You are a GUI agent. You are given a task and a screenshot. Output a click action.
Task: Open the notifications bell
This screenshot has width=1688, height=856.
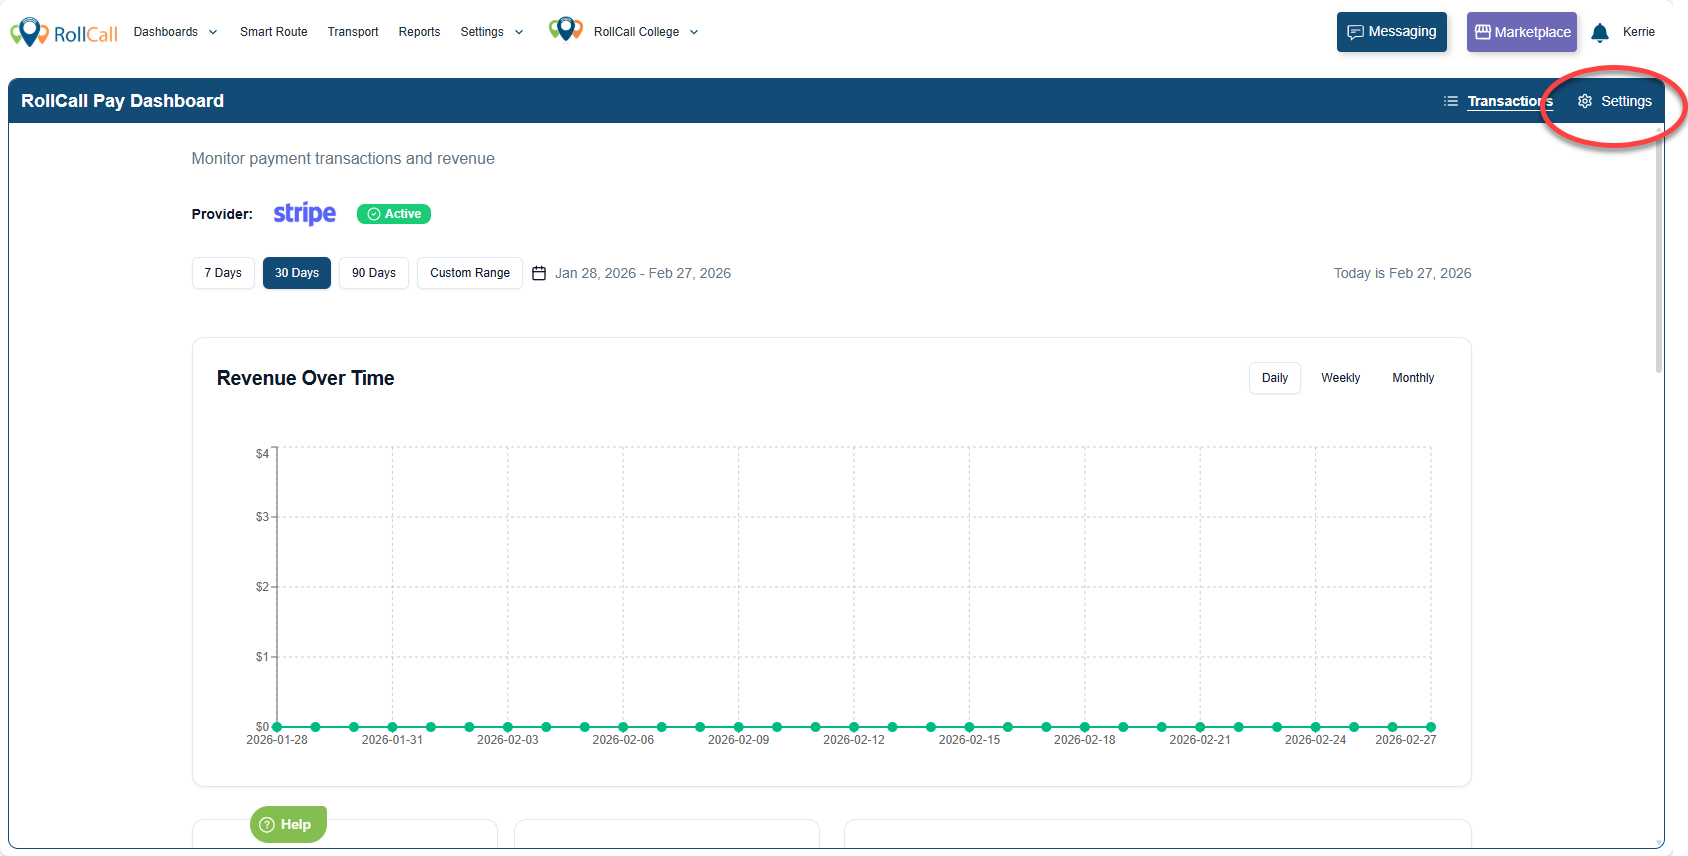pos(1599,33)
